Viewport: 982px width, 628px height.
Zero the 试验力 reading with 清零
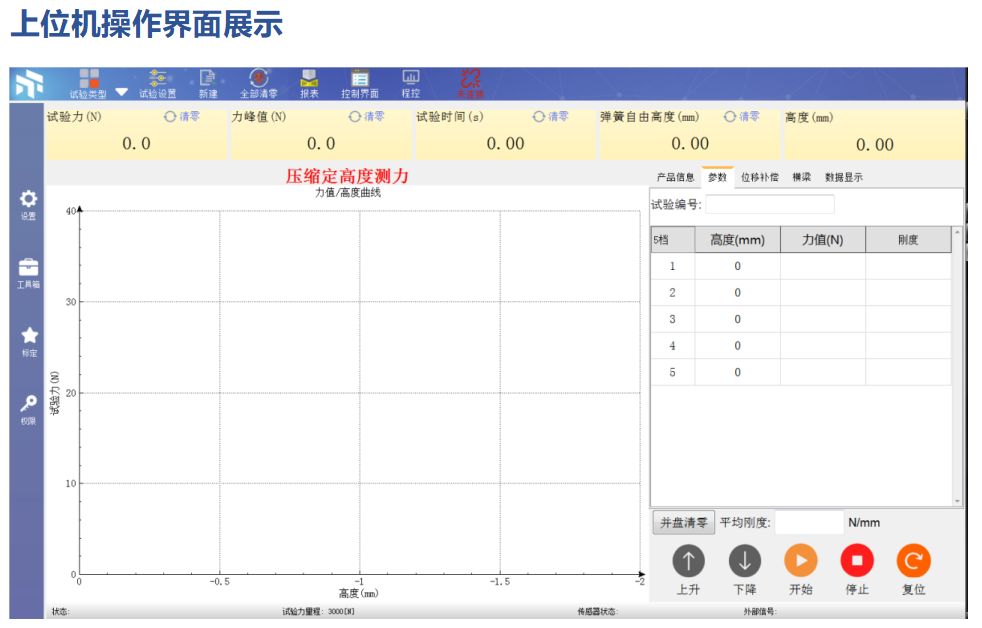point(181,117)
